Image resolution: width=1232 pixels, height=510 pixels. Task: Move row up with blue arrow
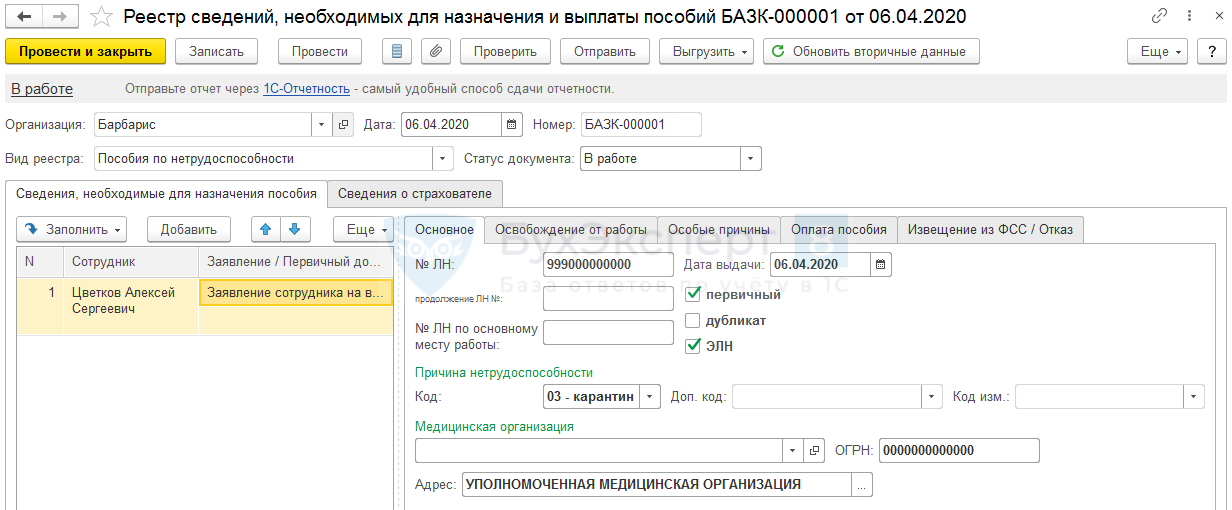pos(266,229)
